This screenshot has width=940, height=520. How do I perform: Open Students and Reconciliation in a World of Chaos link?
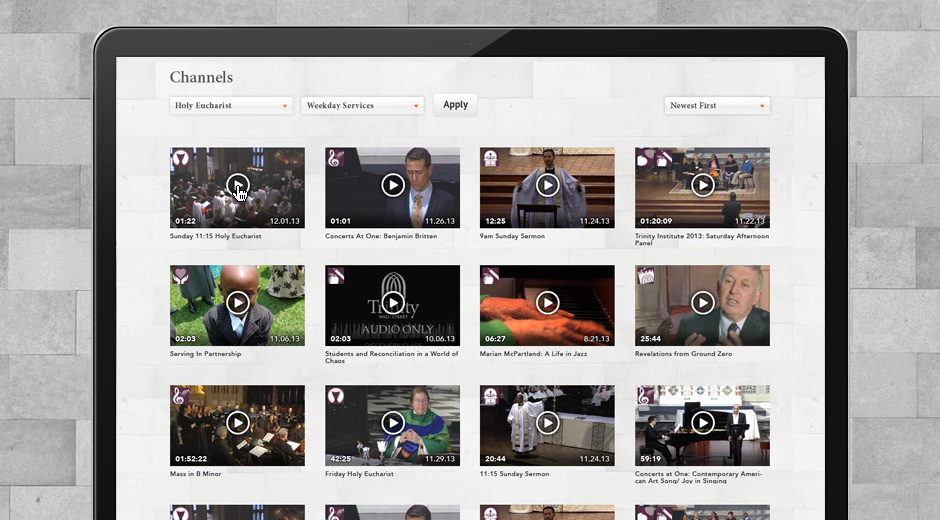tap(391, 357)
